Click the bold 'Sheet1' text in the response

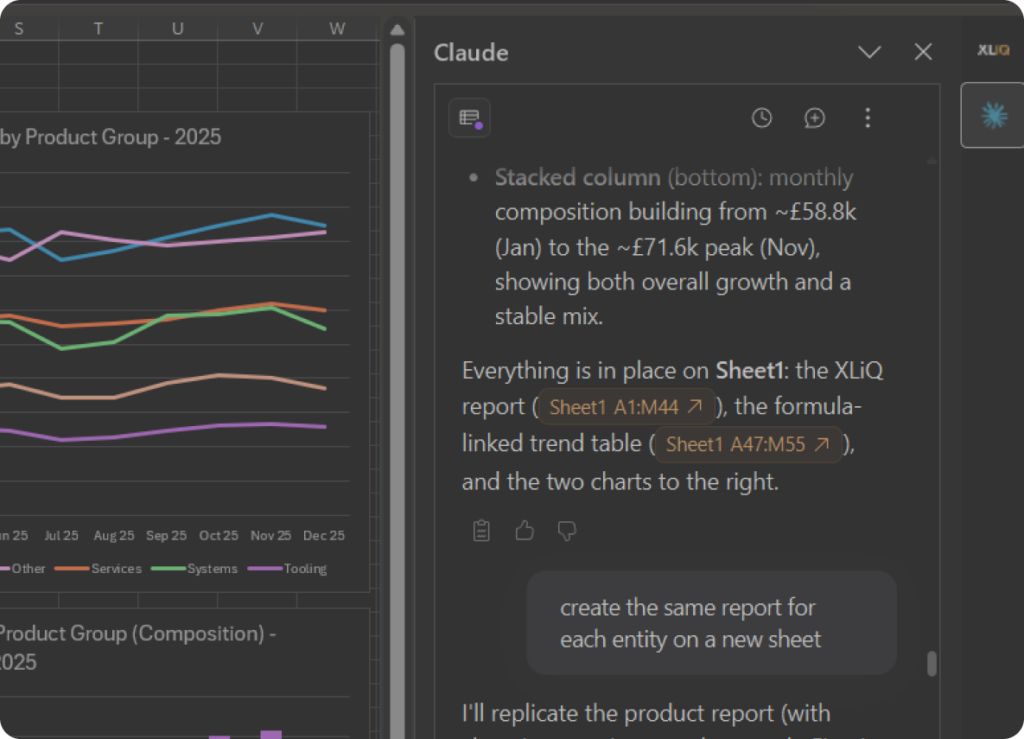pos(749,371)
